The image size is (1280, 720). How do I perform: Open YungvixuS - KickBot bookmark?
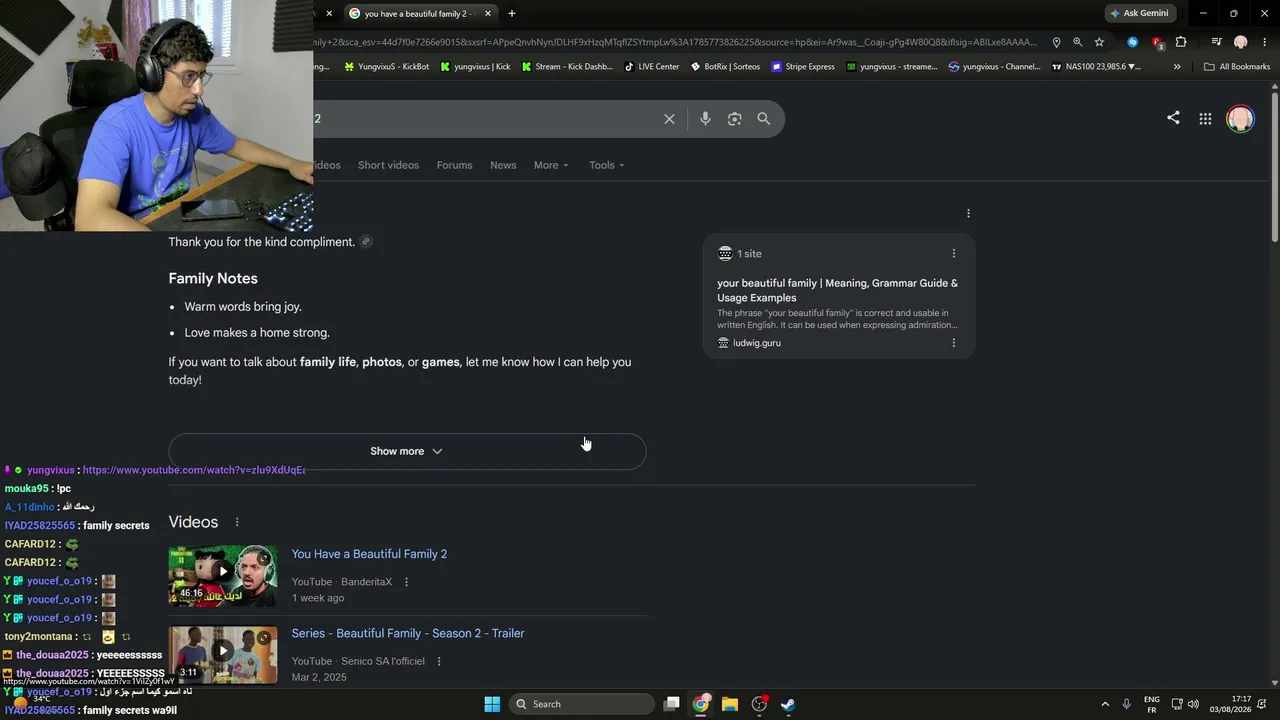386,67
